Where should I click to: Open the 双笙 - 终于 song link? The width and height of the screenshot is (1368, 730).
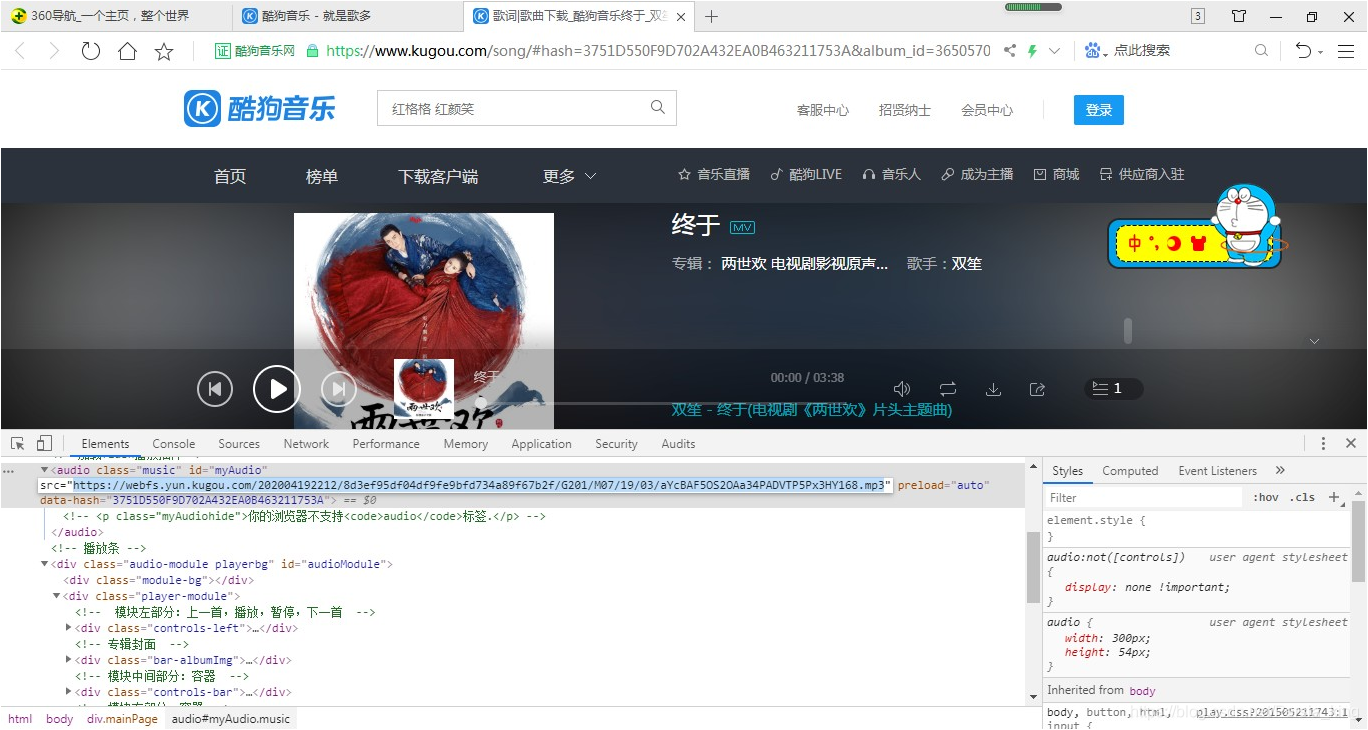point(812,410)
